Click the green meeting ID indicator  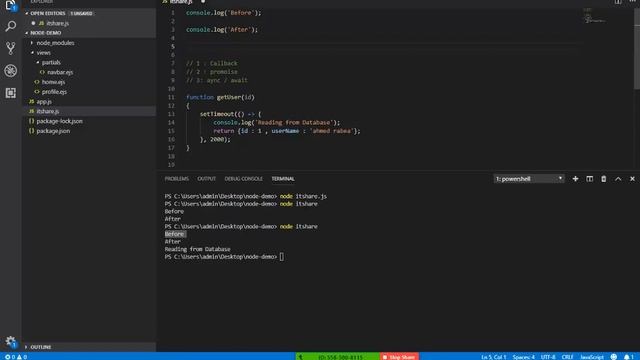pos(338,357)
